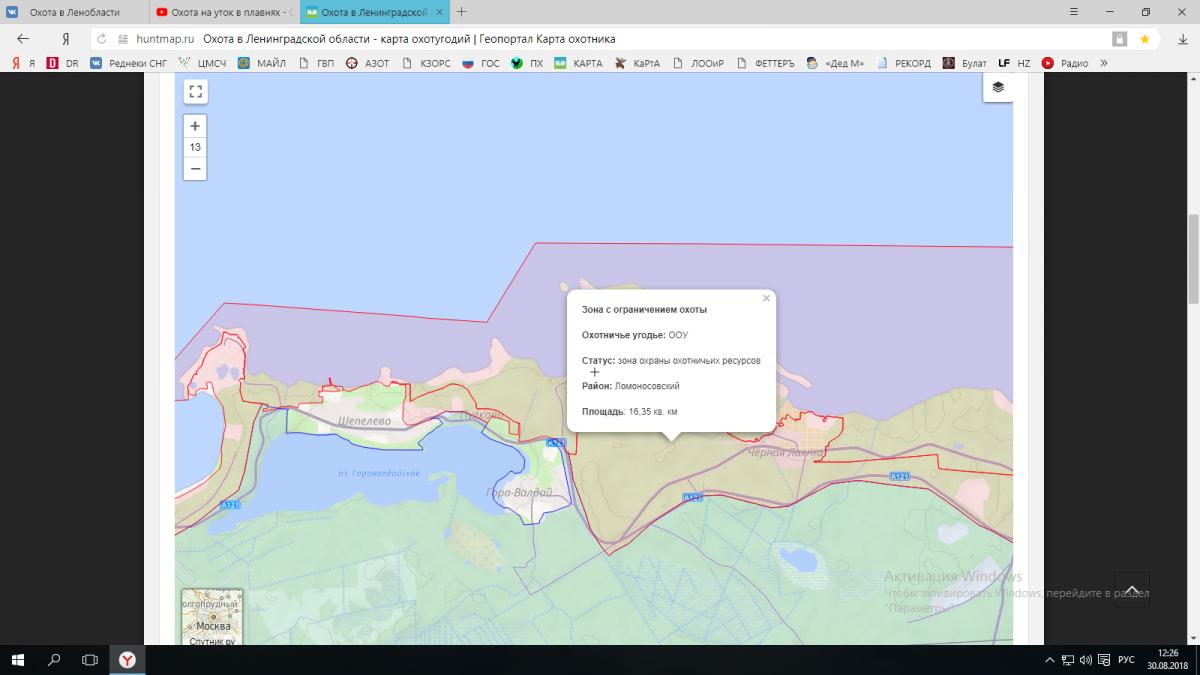Open a new browser tab

[461, 12]
